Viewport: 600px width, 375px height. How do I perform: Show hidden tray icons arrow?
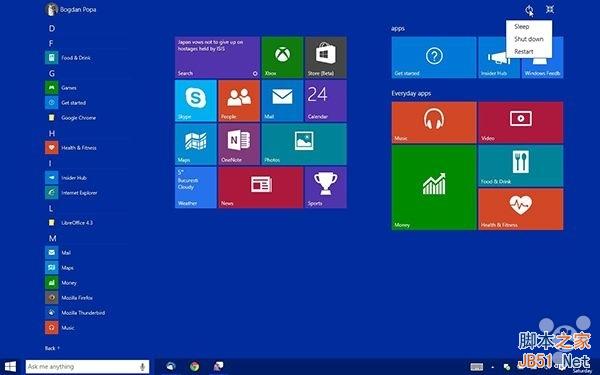point(492,367)
